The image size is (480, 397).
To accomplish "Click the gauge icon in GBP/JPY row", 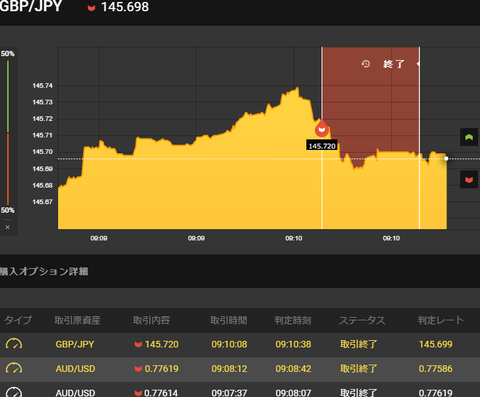I will (x=14, y=344).
